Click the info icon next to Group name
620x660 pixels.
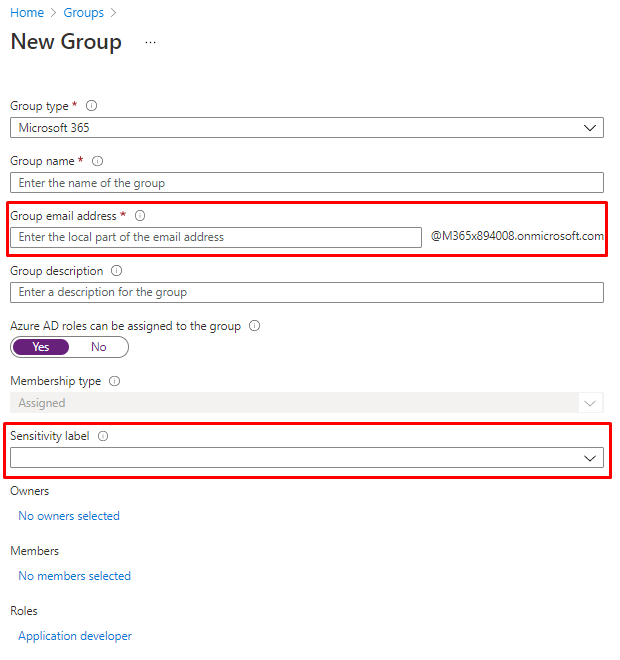[98, 161]
